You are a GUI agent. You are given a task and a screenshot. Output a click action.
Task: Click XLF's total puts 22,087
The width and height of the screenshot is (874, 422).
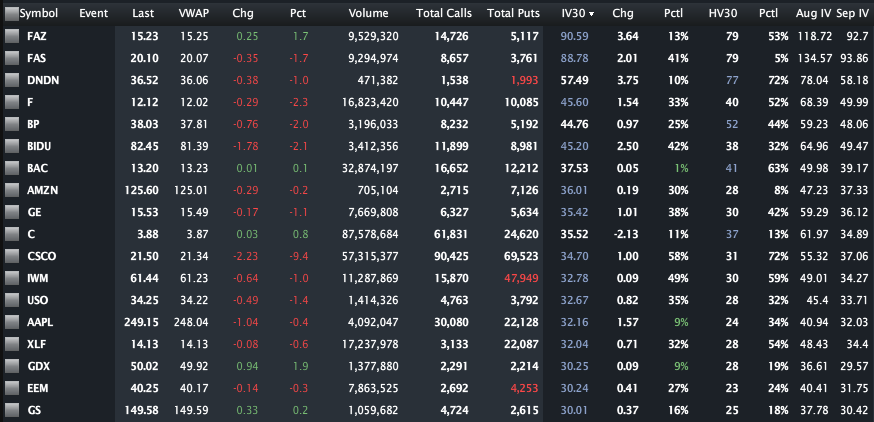point(521,345)
